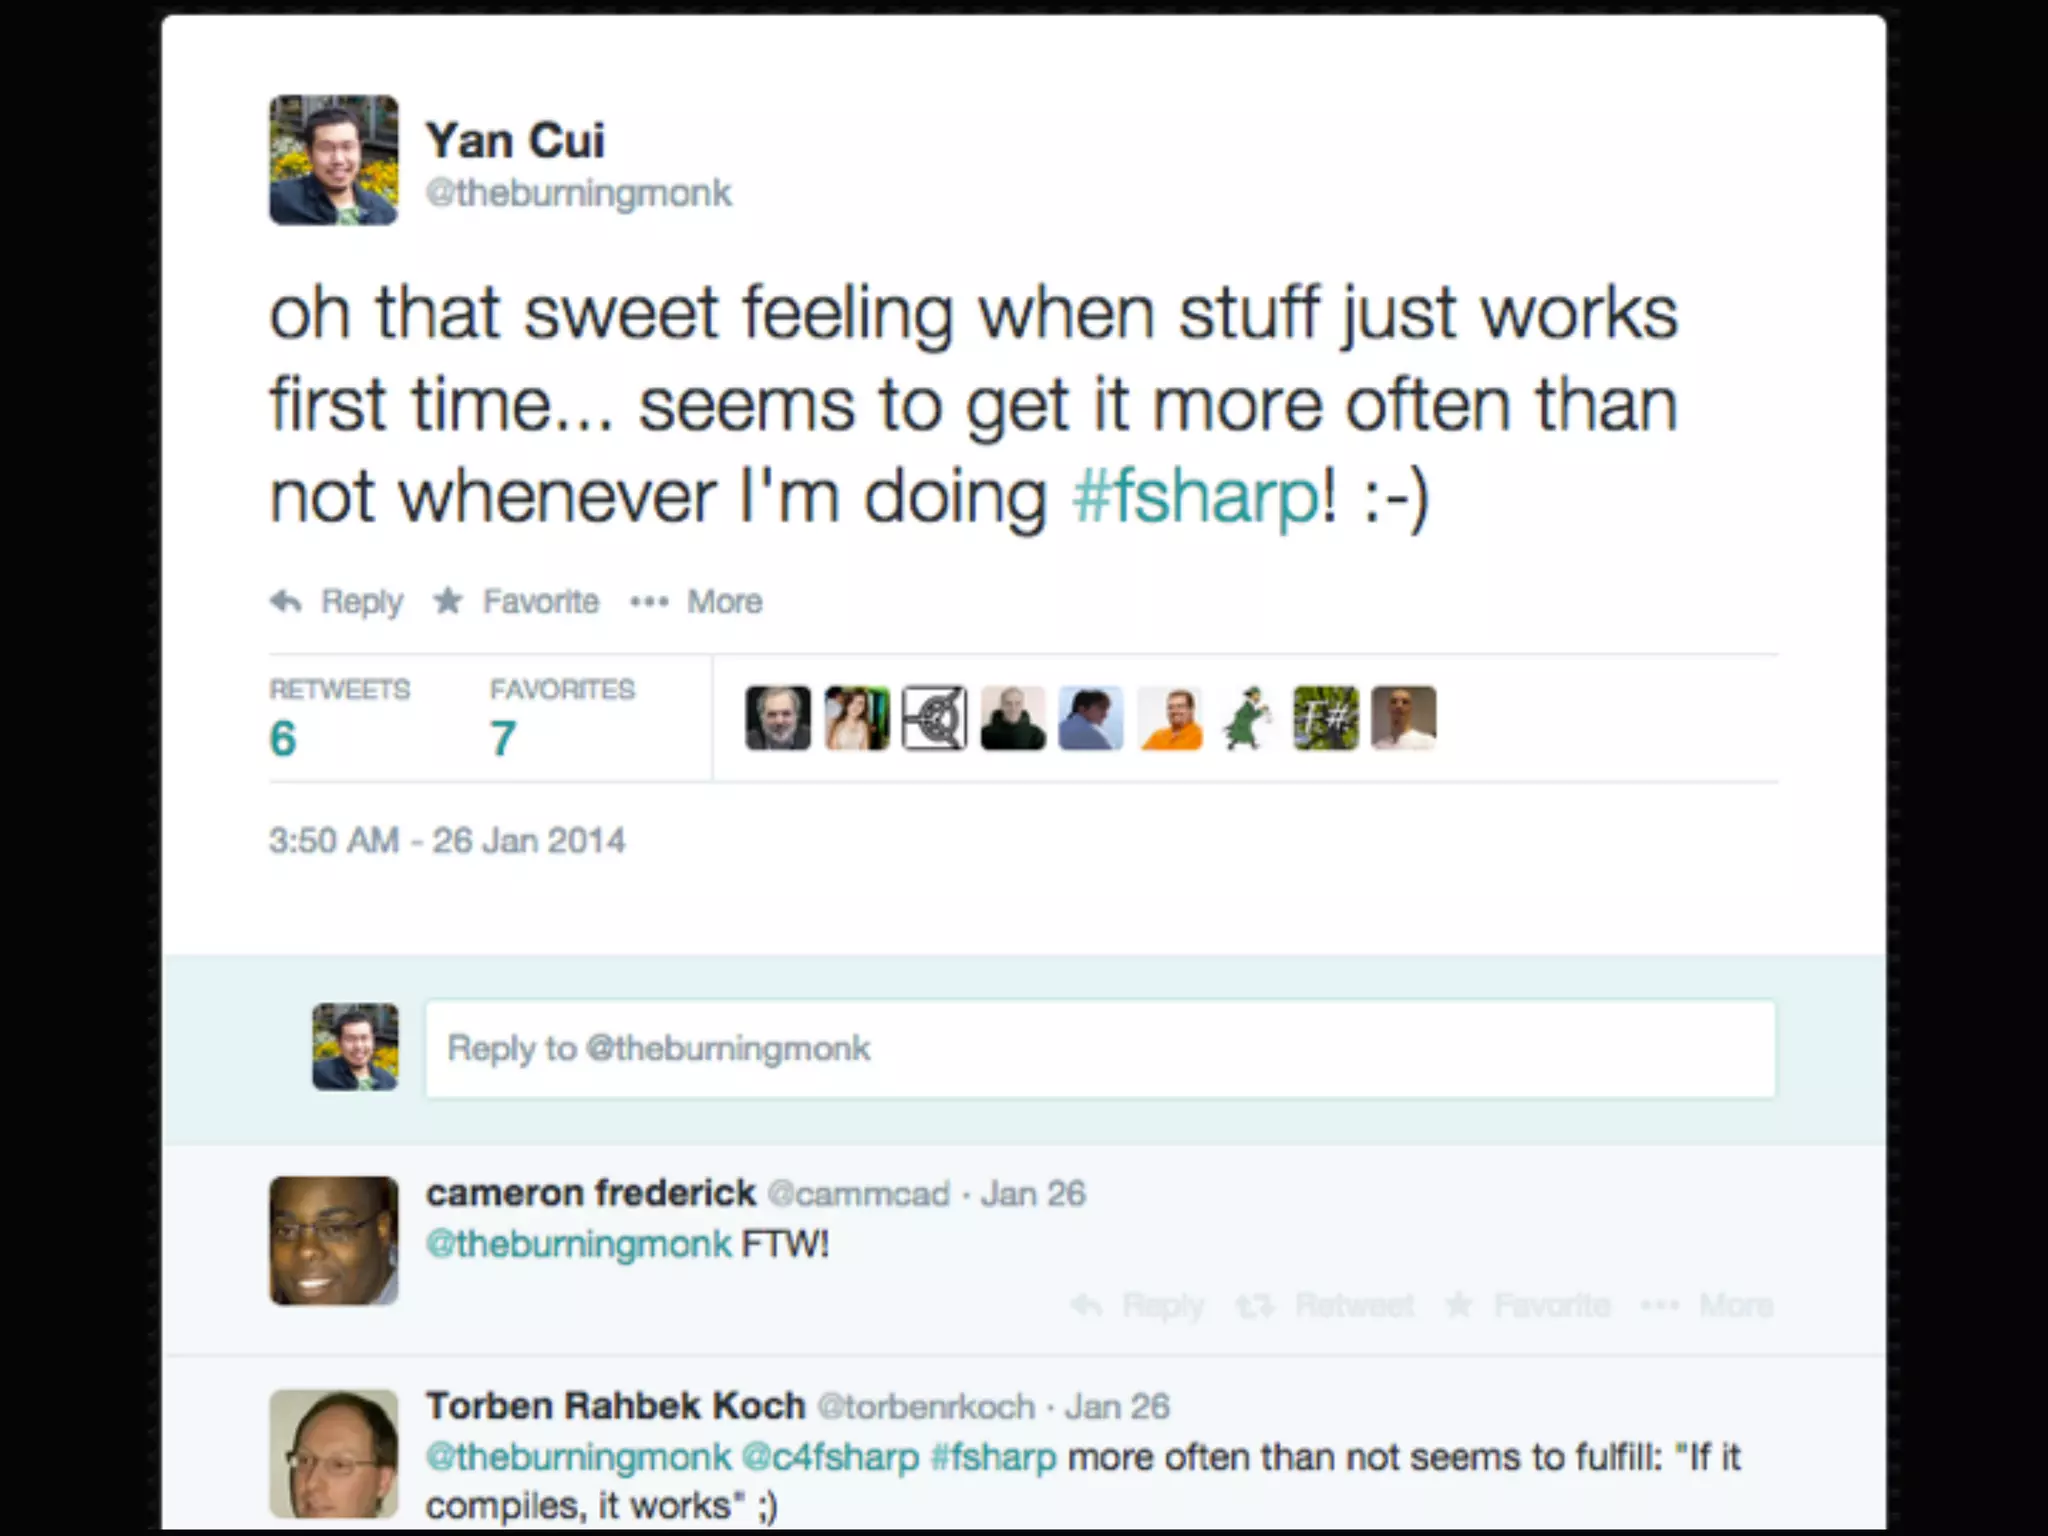This screenshot has height=1536, width=2048.
Task: Click the #fsharp hashtag in the main tweet
Action: [1196, 497]
